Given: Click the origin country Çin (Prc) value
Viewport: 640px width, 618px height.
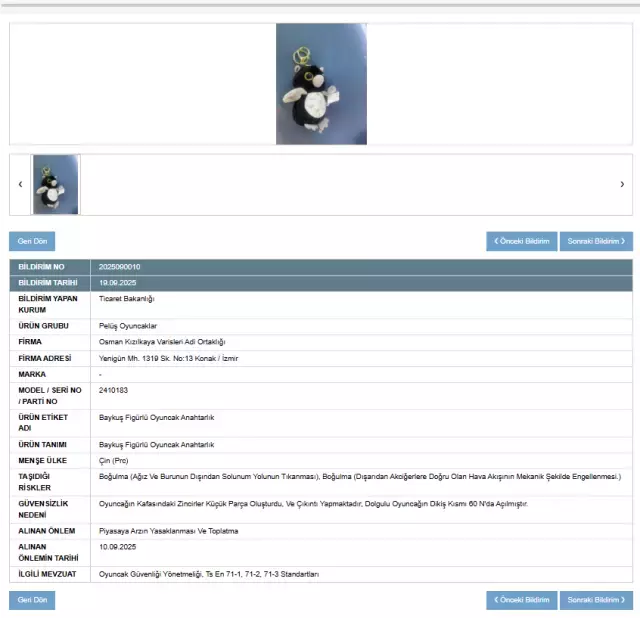Looking at the screenshot, I should (114, 460).
